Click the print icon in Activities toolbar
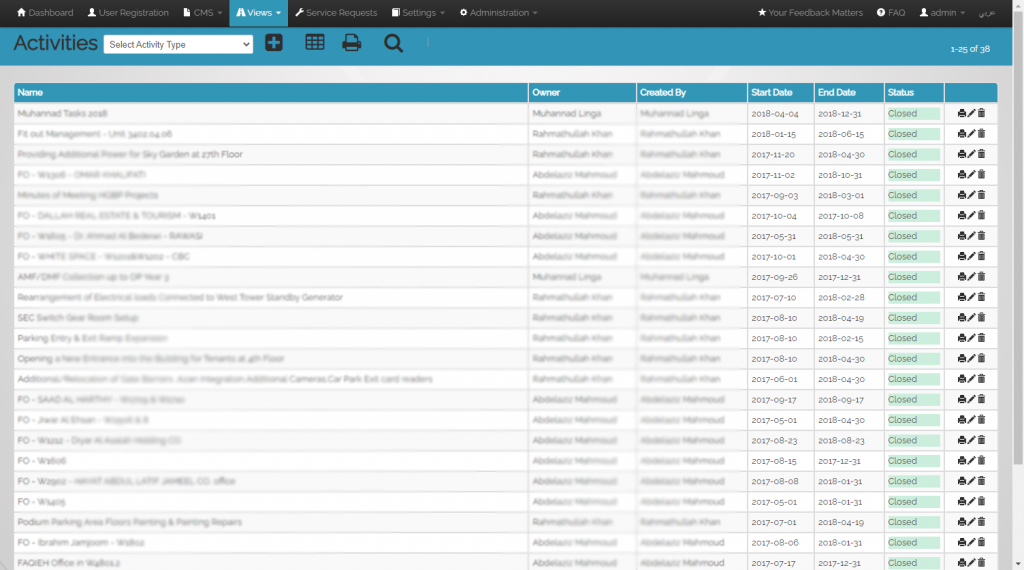The height and width of the screenshot is (570, 1024). [352, 43]
